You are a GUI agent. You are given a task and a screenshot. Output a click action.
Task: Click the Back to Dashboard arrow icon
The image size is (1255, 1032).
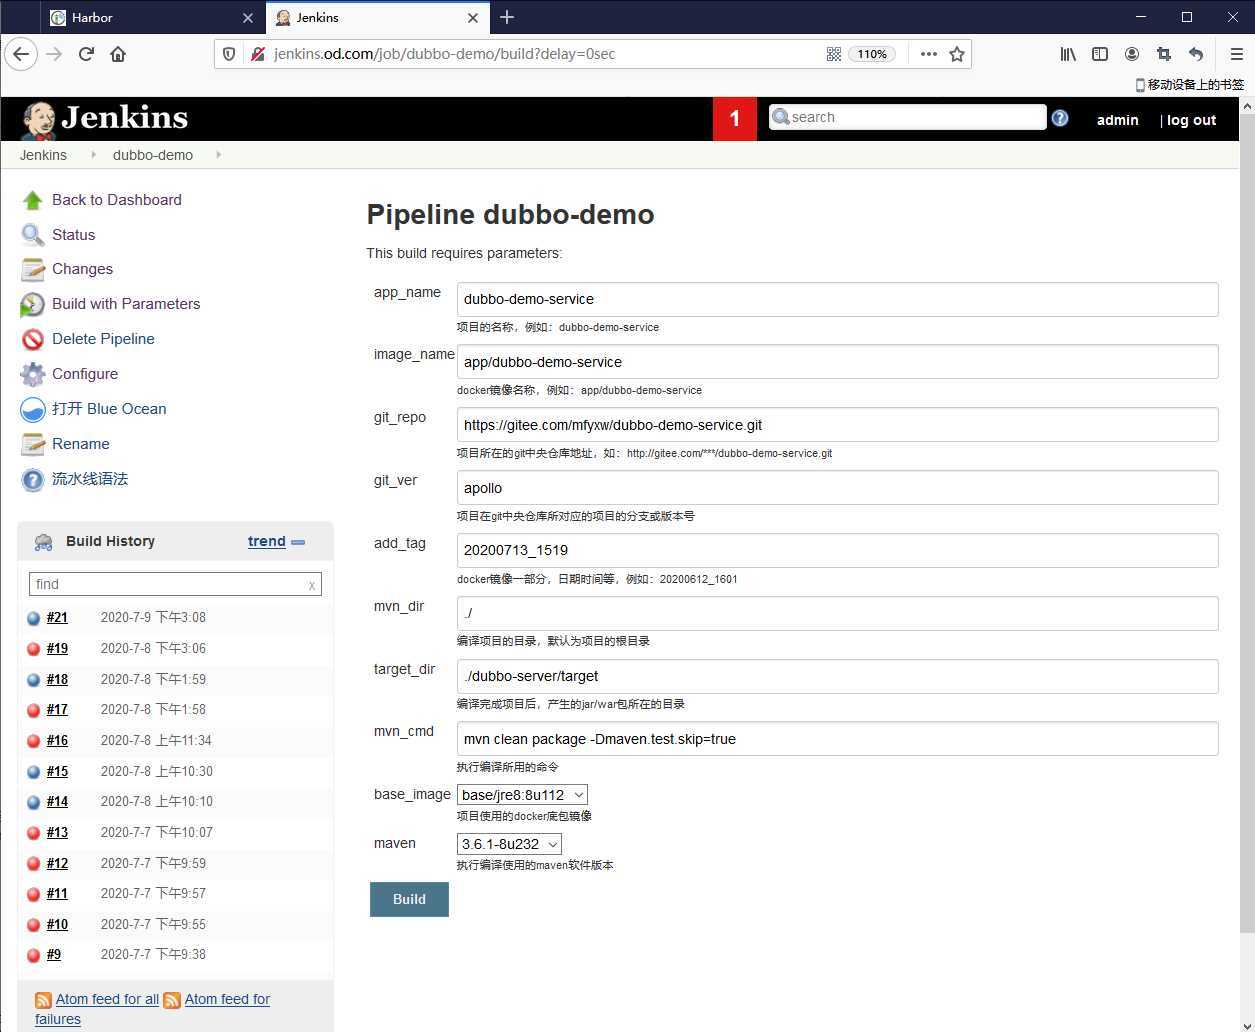coord(33,200)
